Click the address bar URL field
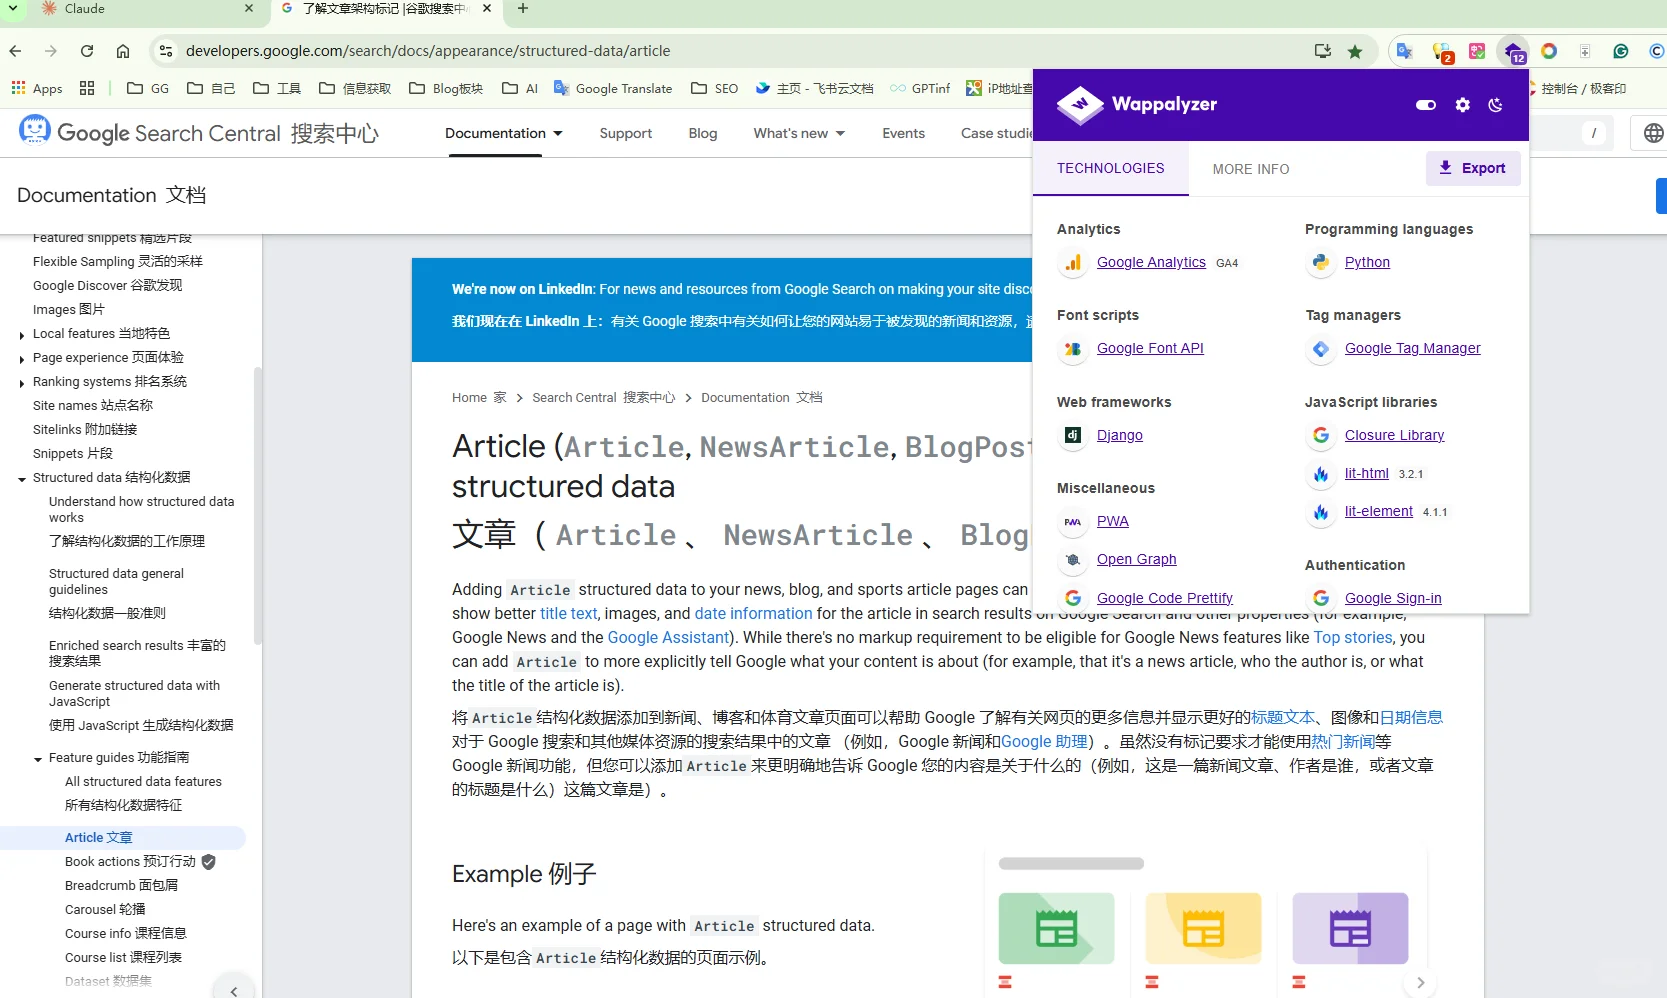This screenshot has width=1667, height=998. coord(740,51)
